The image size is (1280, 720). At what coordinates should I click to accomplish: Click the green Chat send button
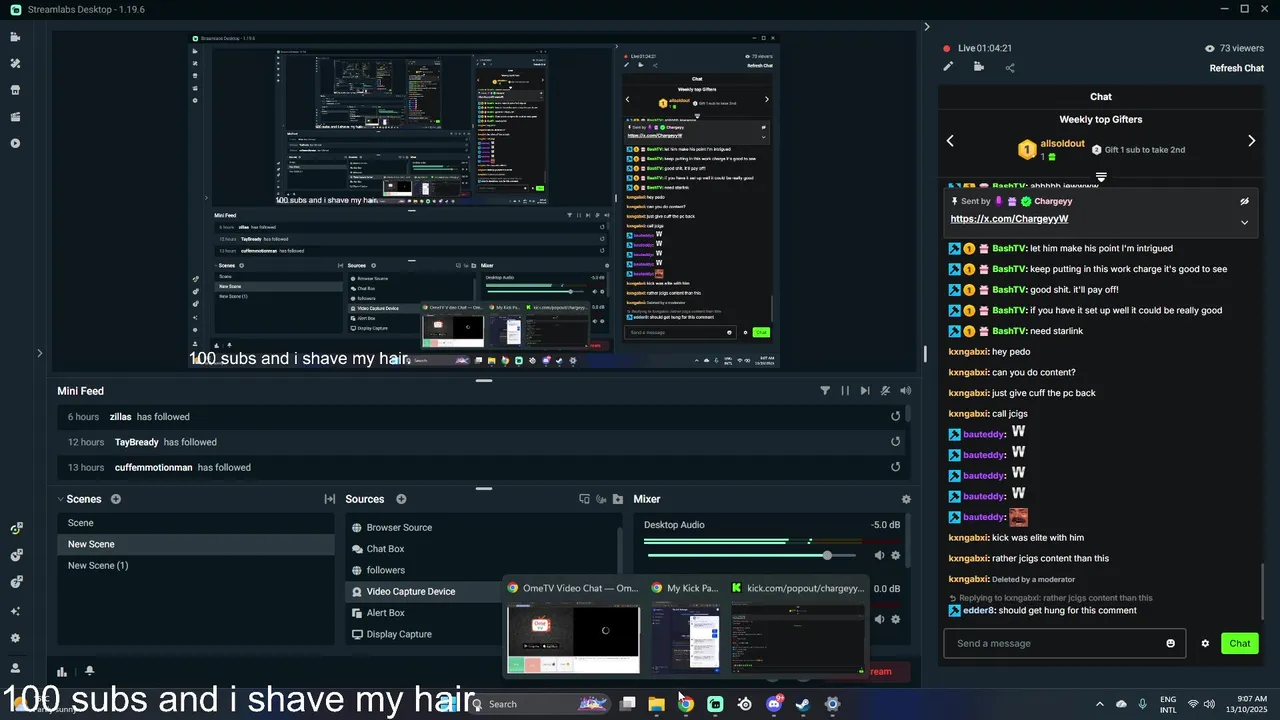point(1239,643)
